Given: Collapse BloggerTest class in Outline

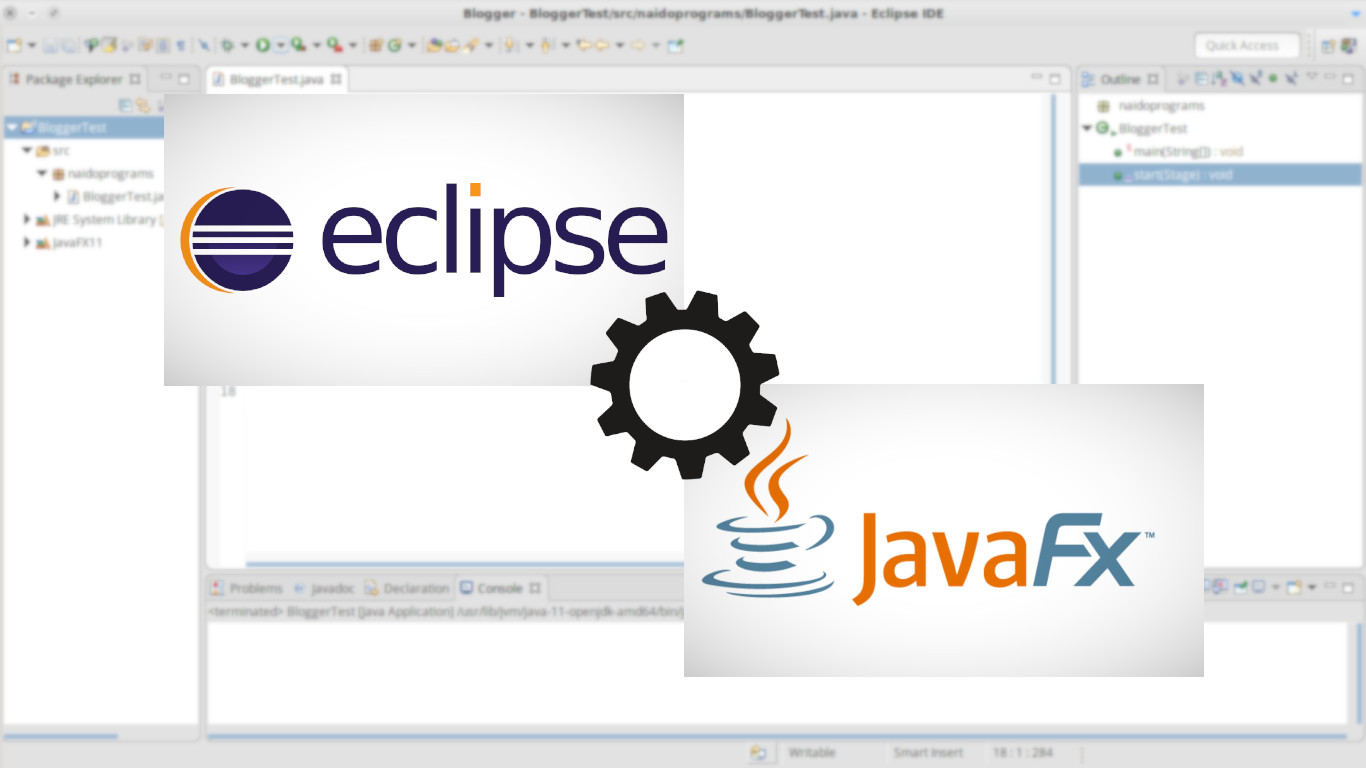Looking at the screenshot, I should coord(1087,128).
